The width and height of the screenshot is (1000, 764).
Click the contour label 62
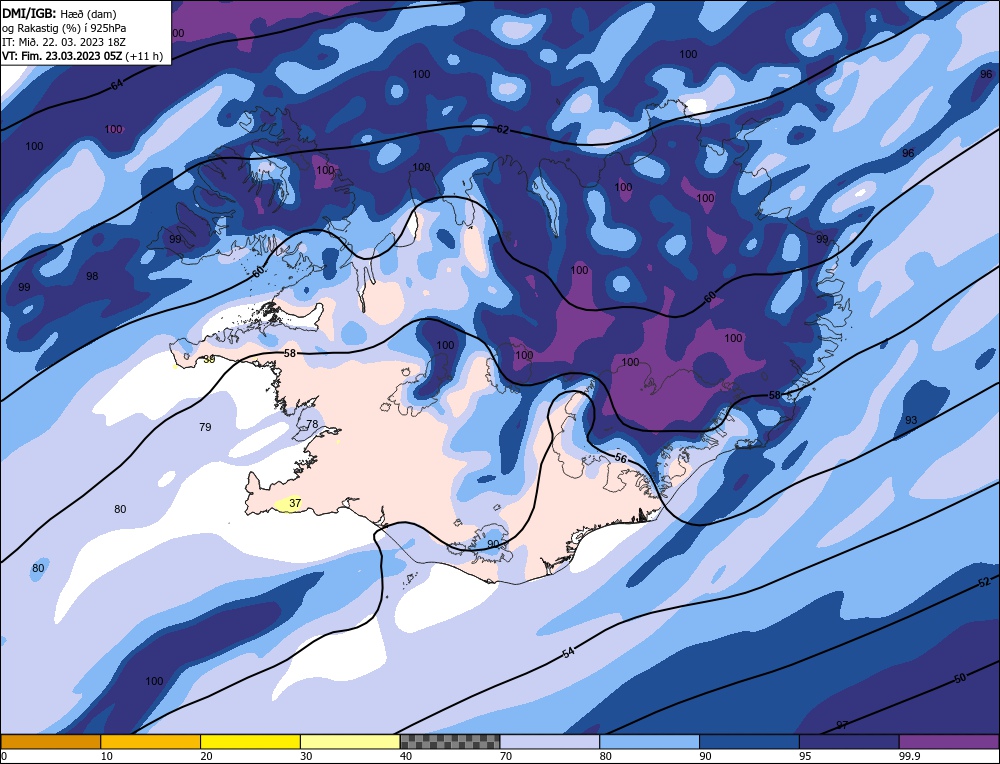[x=503, y=129]
